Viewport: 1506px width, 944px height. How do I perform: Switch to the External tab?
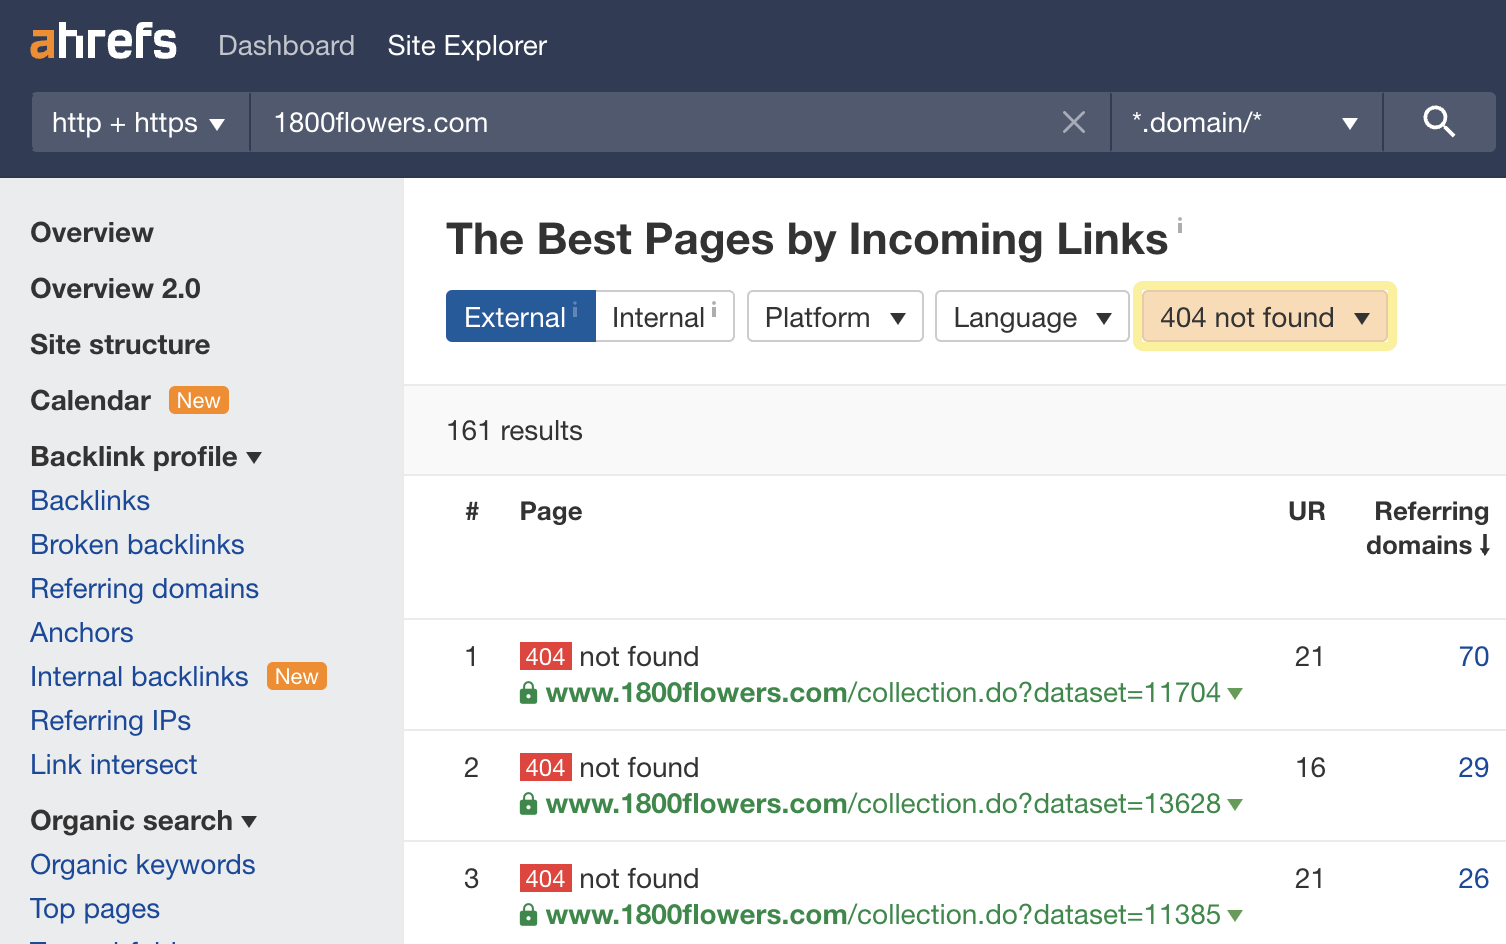(516, 316)
